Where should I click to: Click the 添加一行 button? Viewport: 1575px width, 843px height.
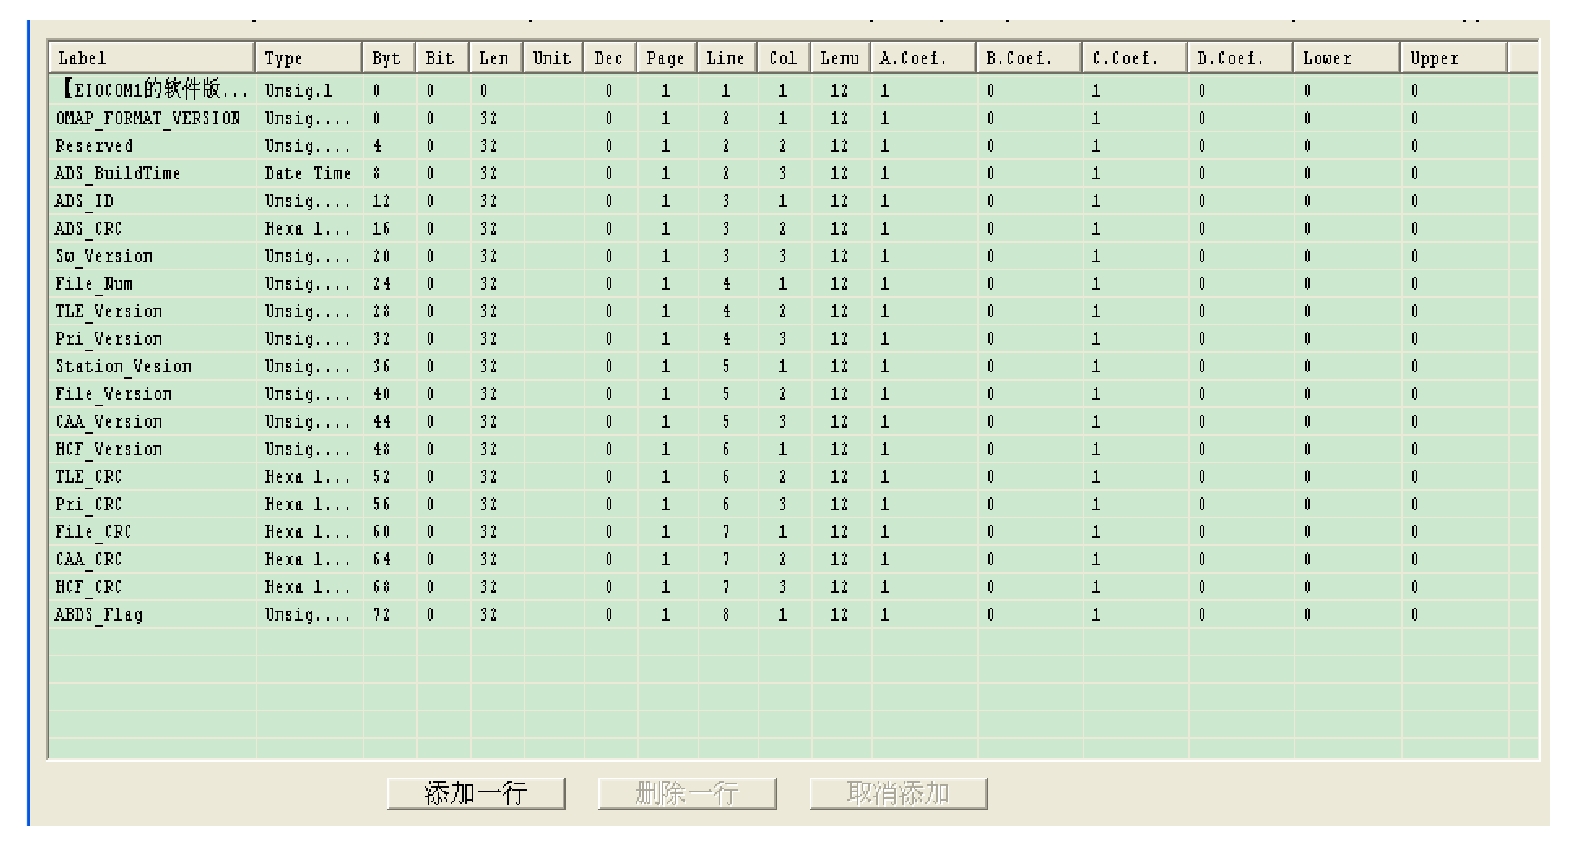coord(476,794)
